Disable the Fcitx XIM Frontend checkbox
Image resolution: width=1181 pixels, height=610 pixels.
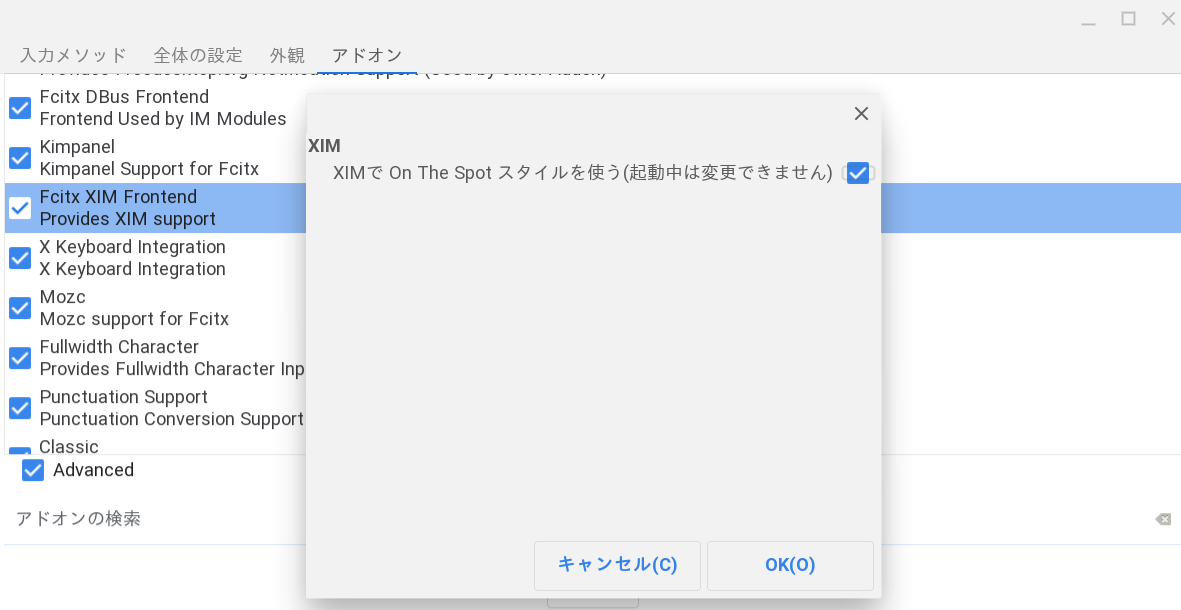[x=20, y=208]
